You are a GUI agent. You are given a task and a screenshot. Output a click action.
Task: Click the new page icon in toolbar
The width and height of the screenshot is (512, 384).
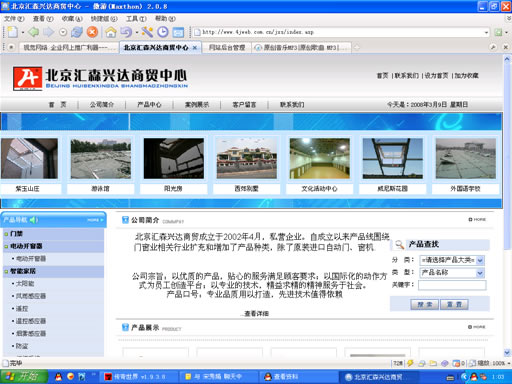tap(12, 32)
